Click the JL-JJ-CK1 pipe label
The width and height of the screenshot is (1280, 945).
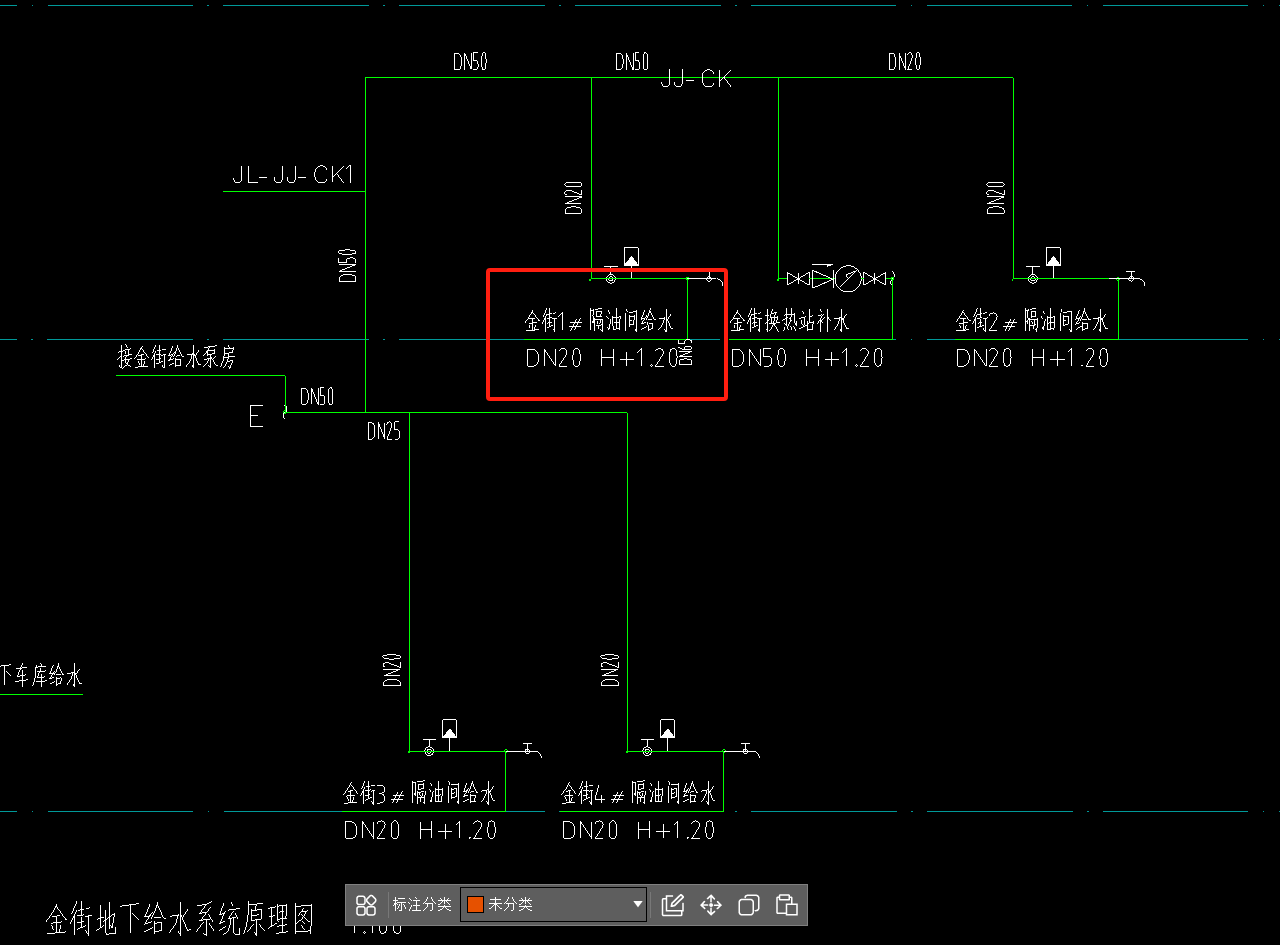coord(293,176)
